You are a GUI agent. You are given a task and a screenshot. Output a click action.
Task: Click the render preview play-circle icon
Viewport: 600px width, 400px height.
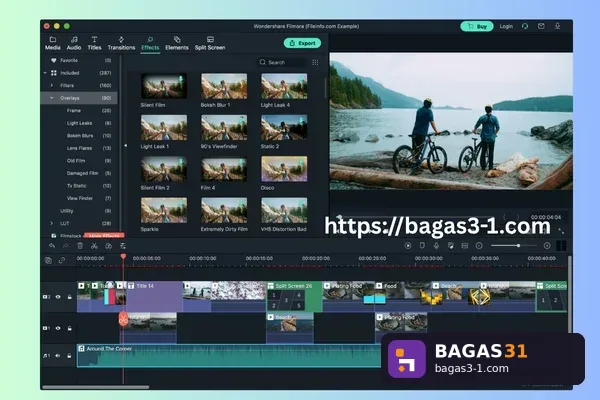point(408,246)
